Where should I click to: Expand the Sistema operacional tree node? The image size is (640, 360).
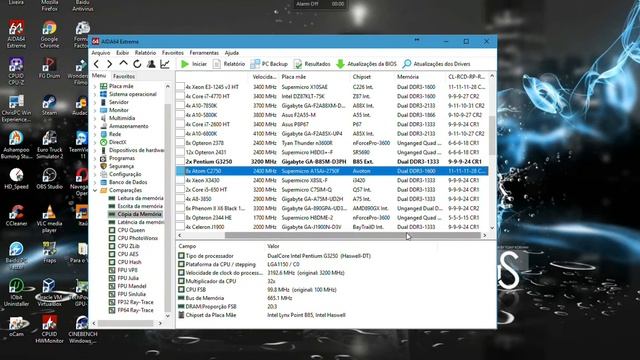click(95, 94)
